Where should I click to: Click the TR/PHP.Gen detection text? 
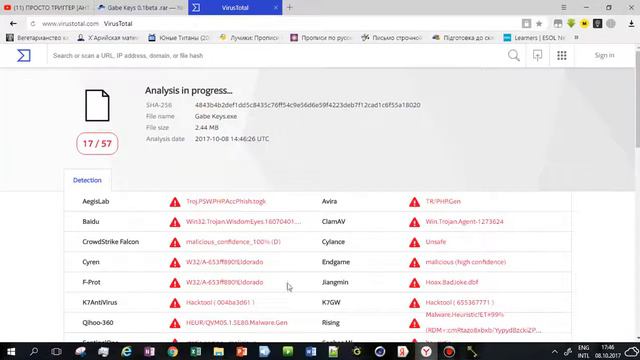(443, 201)
